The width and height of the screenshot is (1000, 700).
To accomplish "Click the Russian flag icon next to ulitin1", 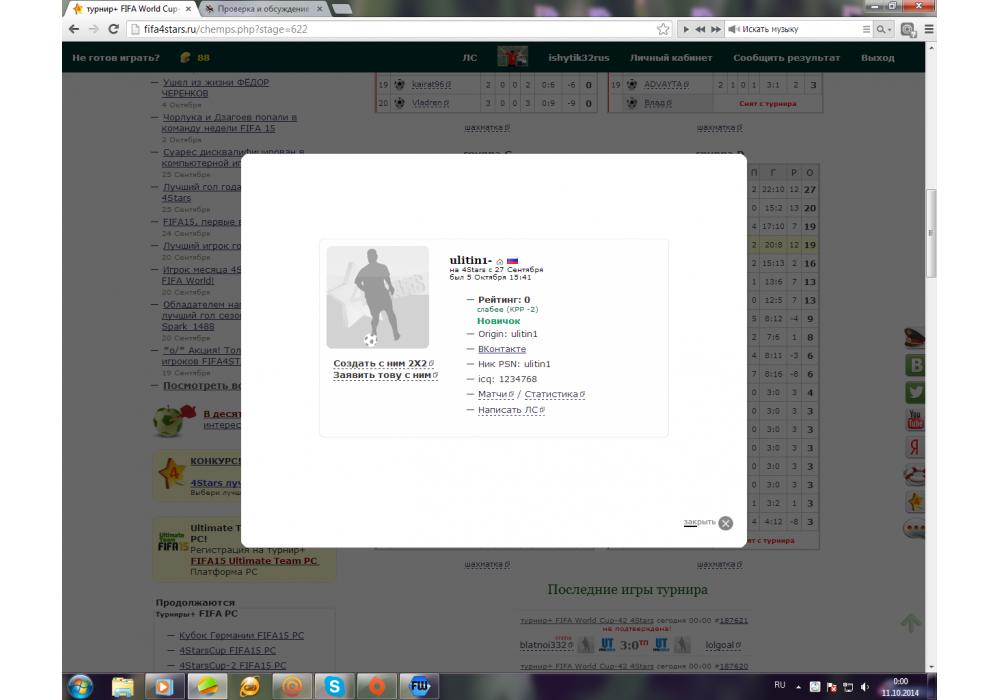I will (513, 261).
